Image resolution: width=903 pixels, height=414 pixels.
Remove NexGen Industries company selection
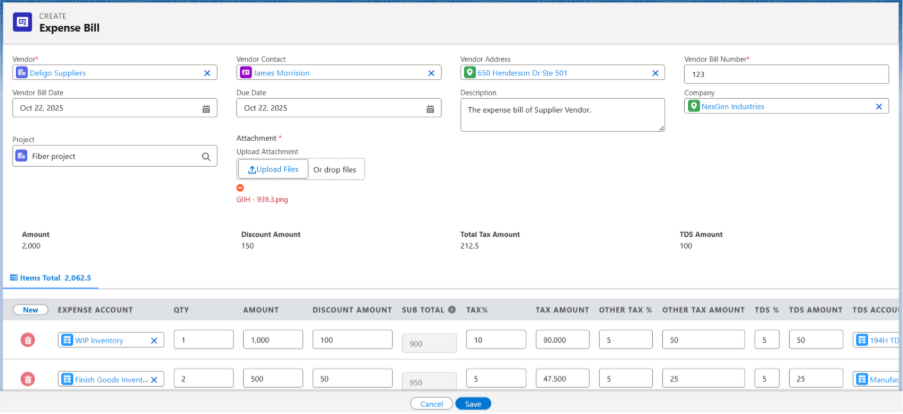pyautogui.click(x=879, y=106)
